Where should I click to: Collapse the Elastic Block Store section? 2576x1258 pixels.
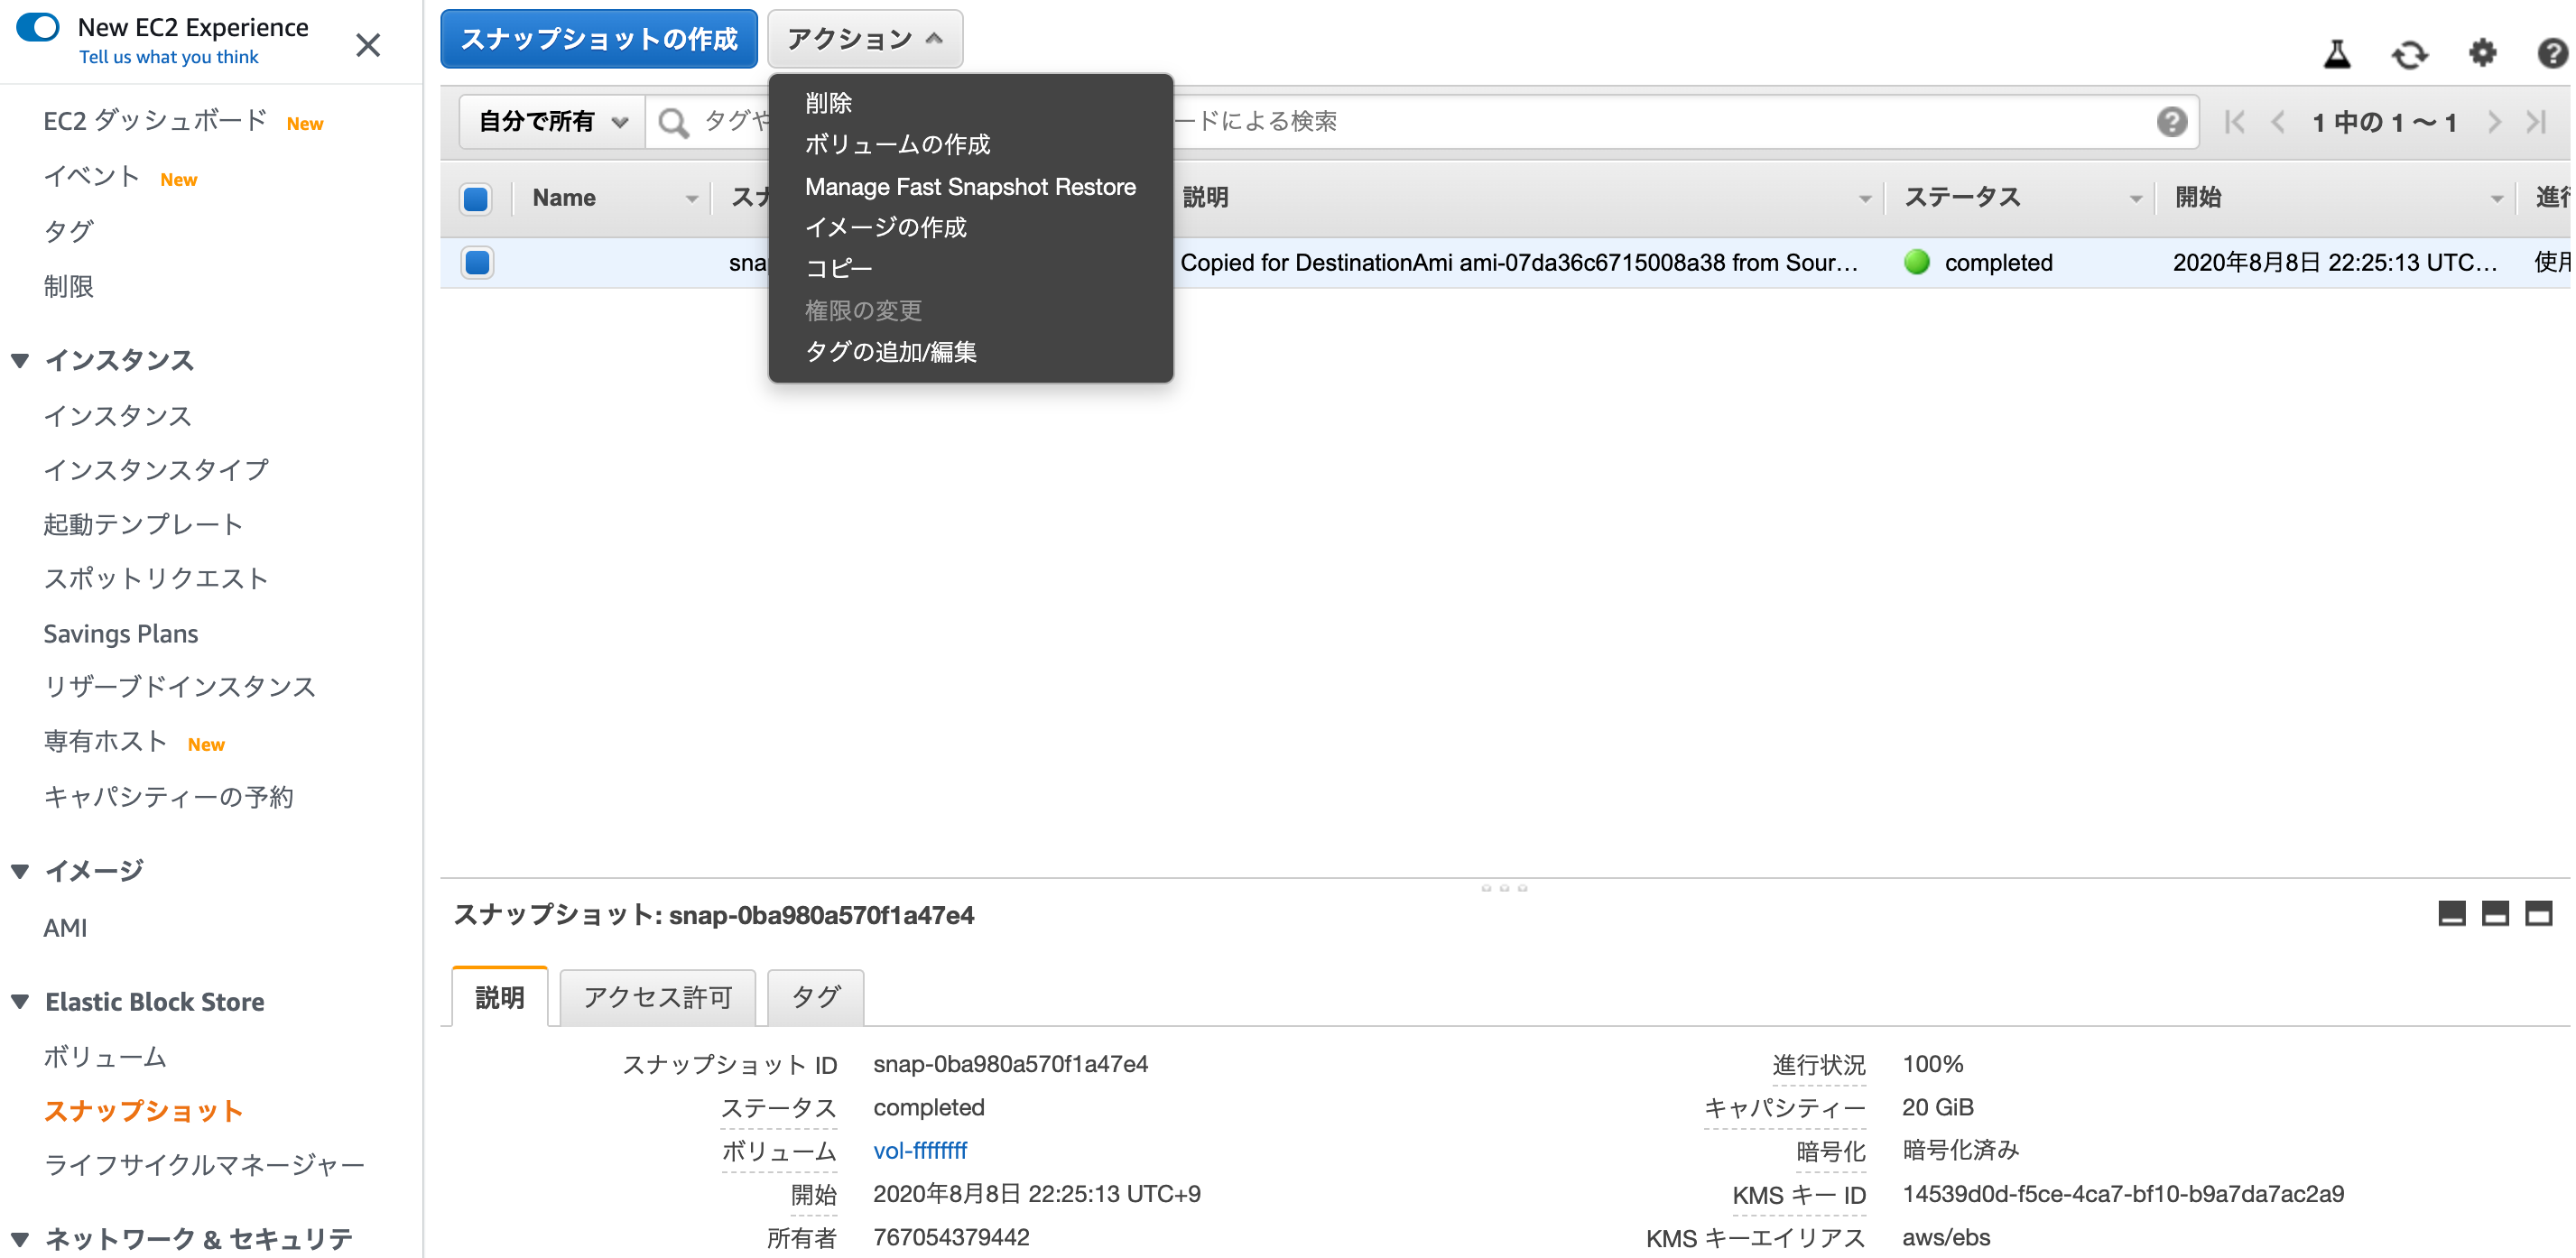(x=20, y=1001)
